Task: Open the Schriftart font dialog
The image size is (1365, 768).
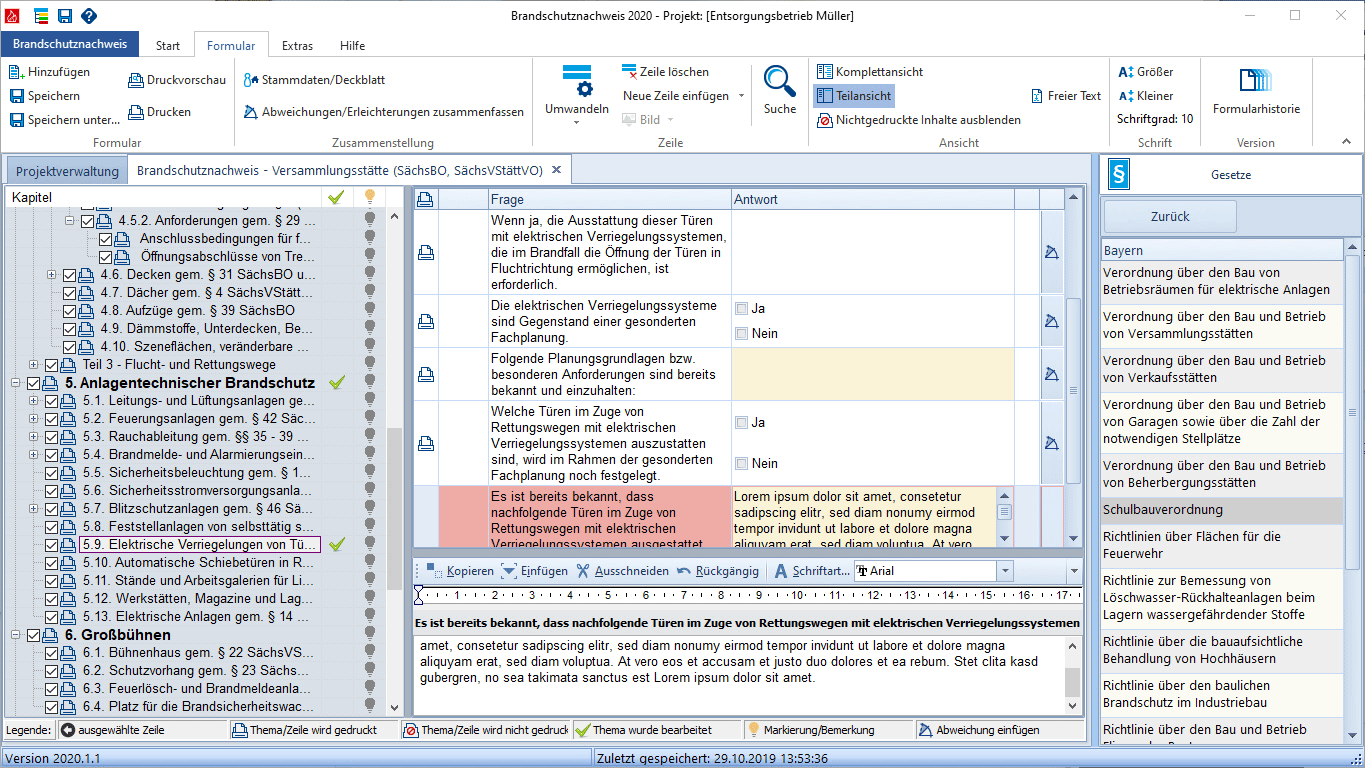Action: (x=811, y=571)
